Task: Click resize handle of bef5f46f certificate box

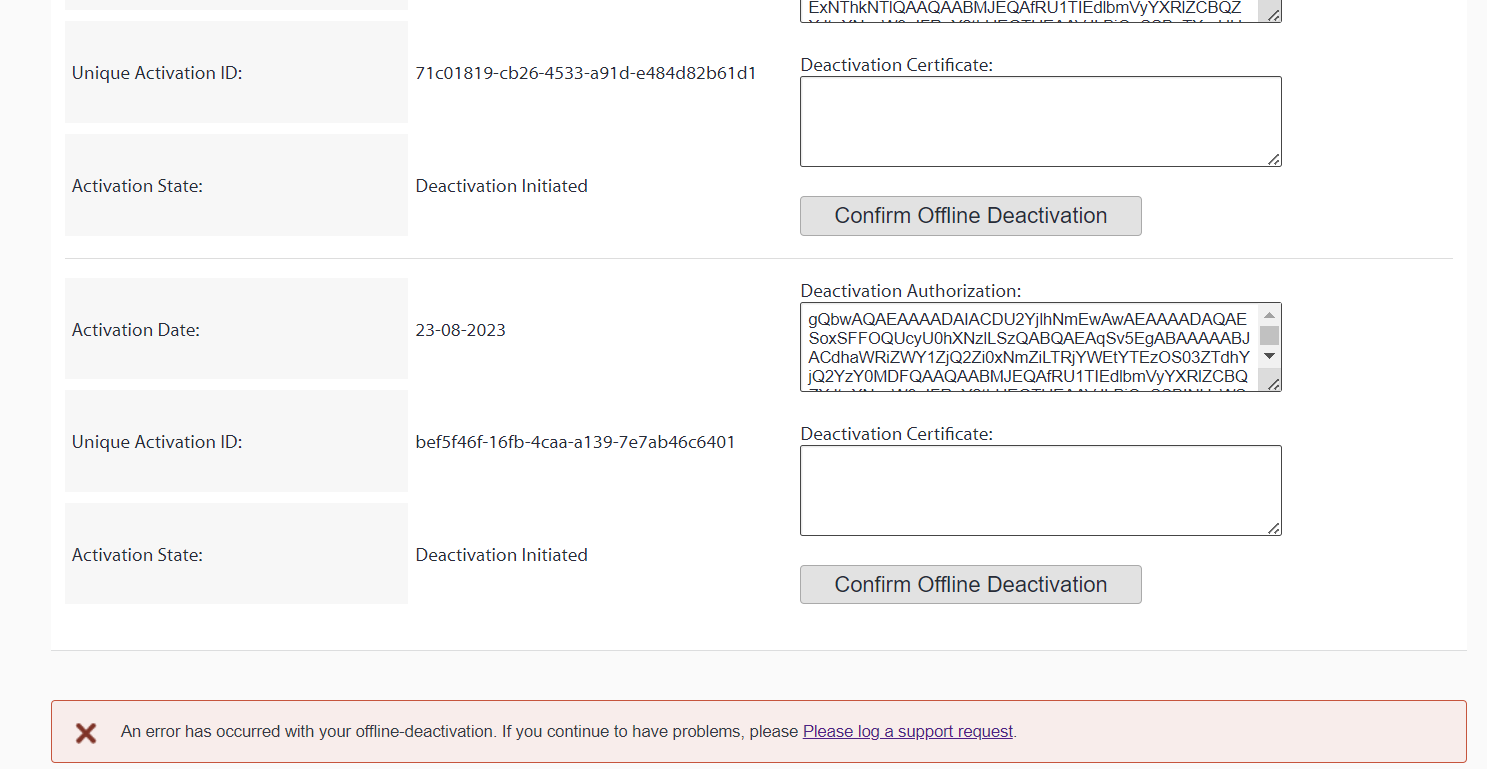Action: (1273, 527)
